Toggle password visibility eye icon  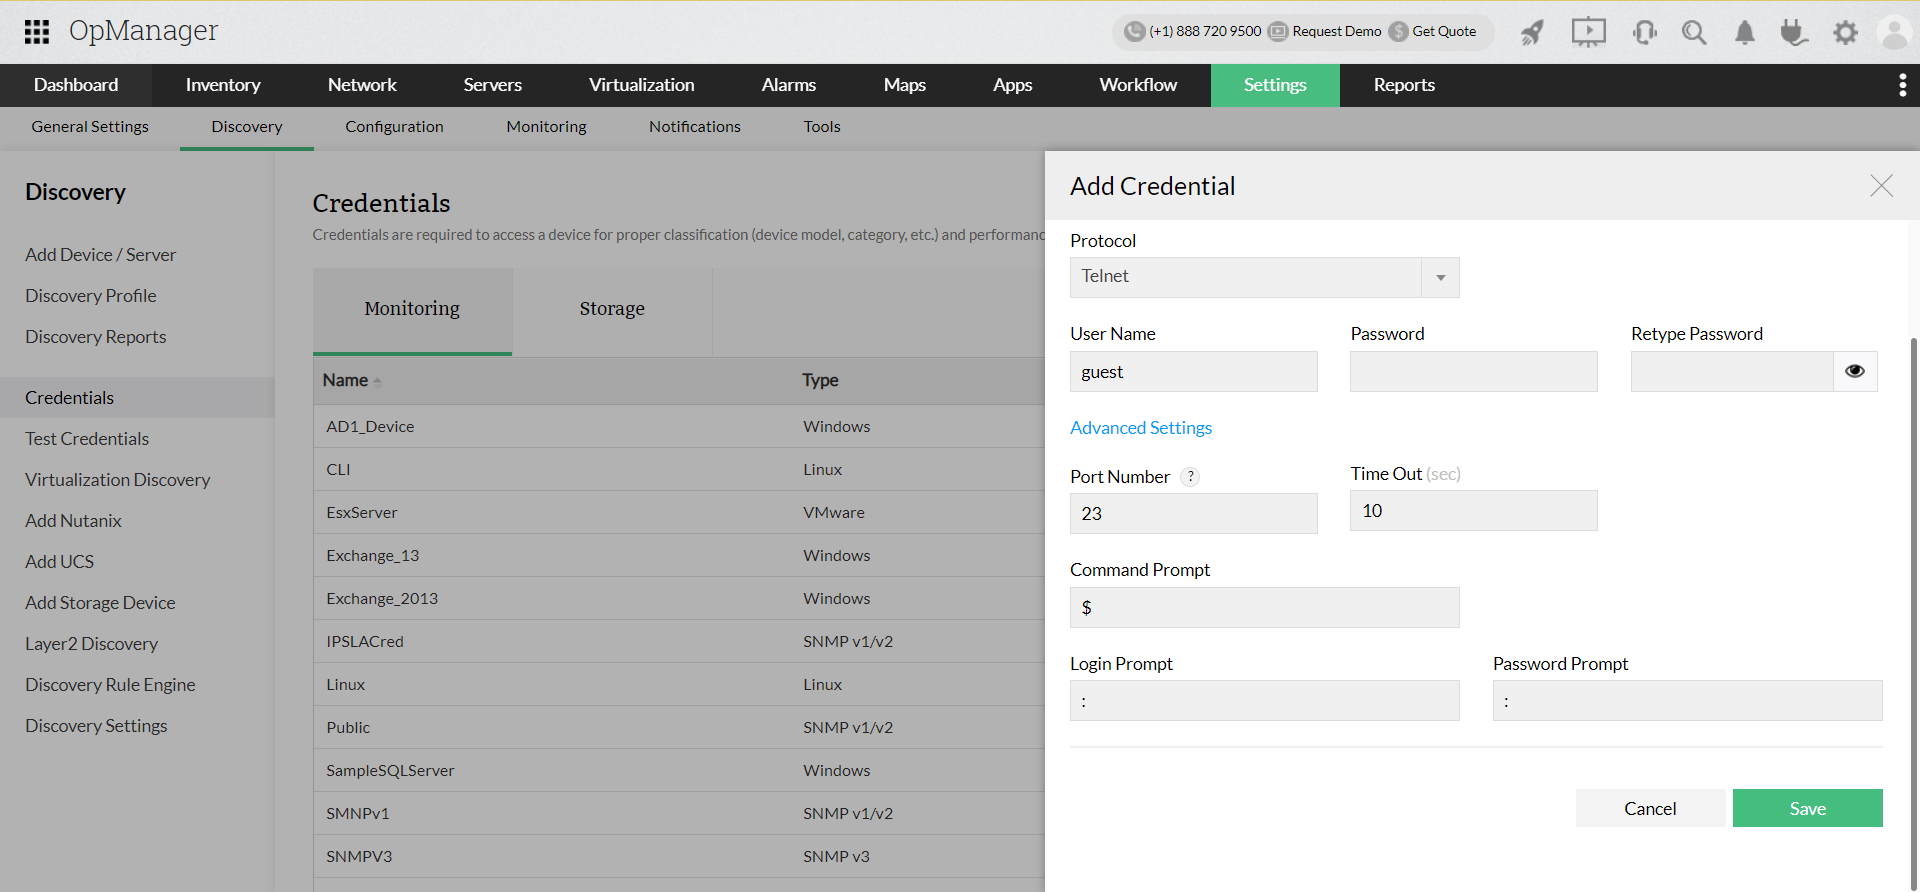[x=1855, y=371]
